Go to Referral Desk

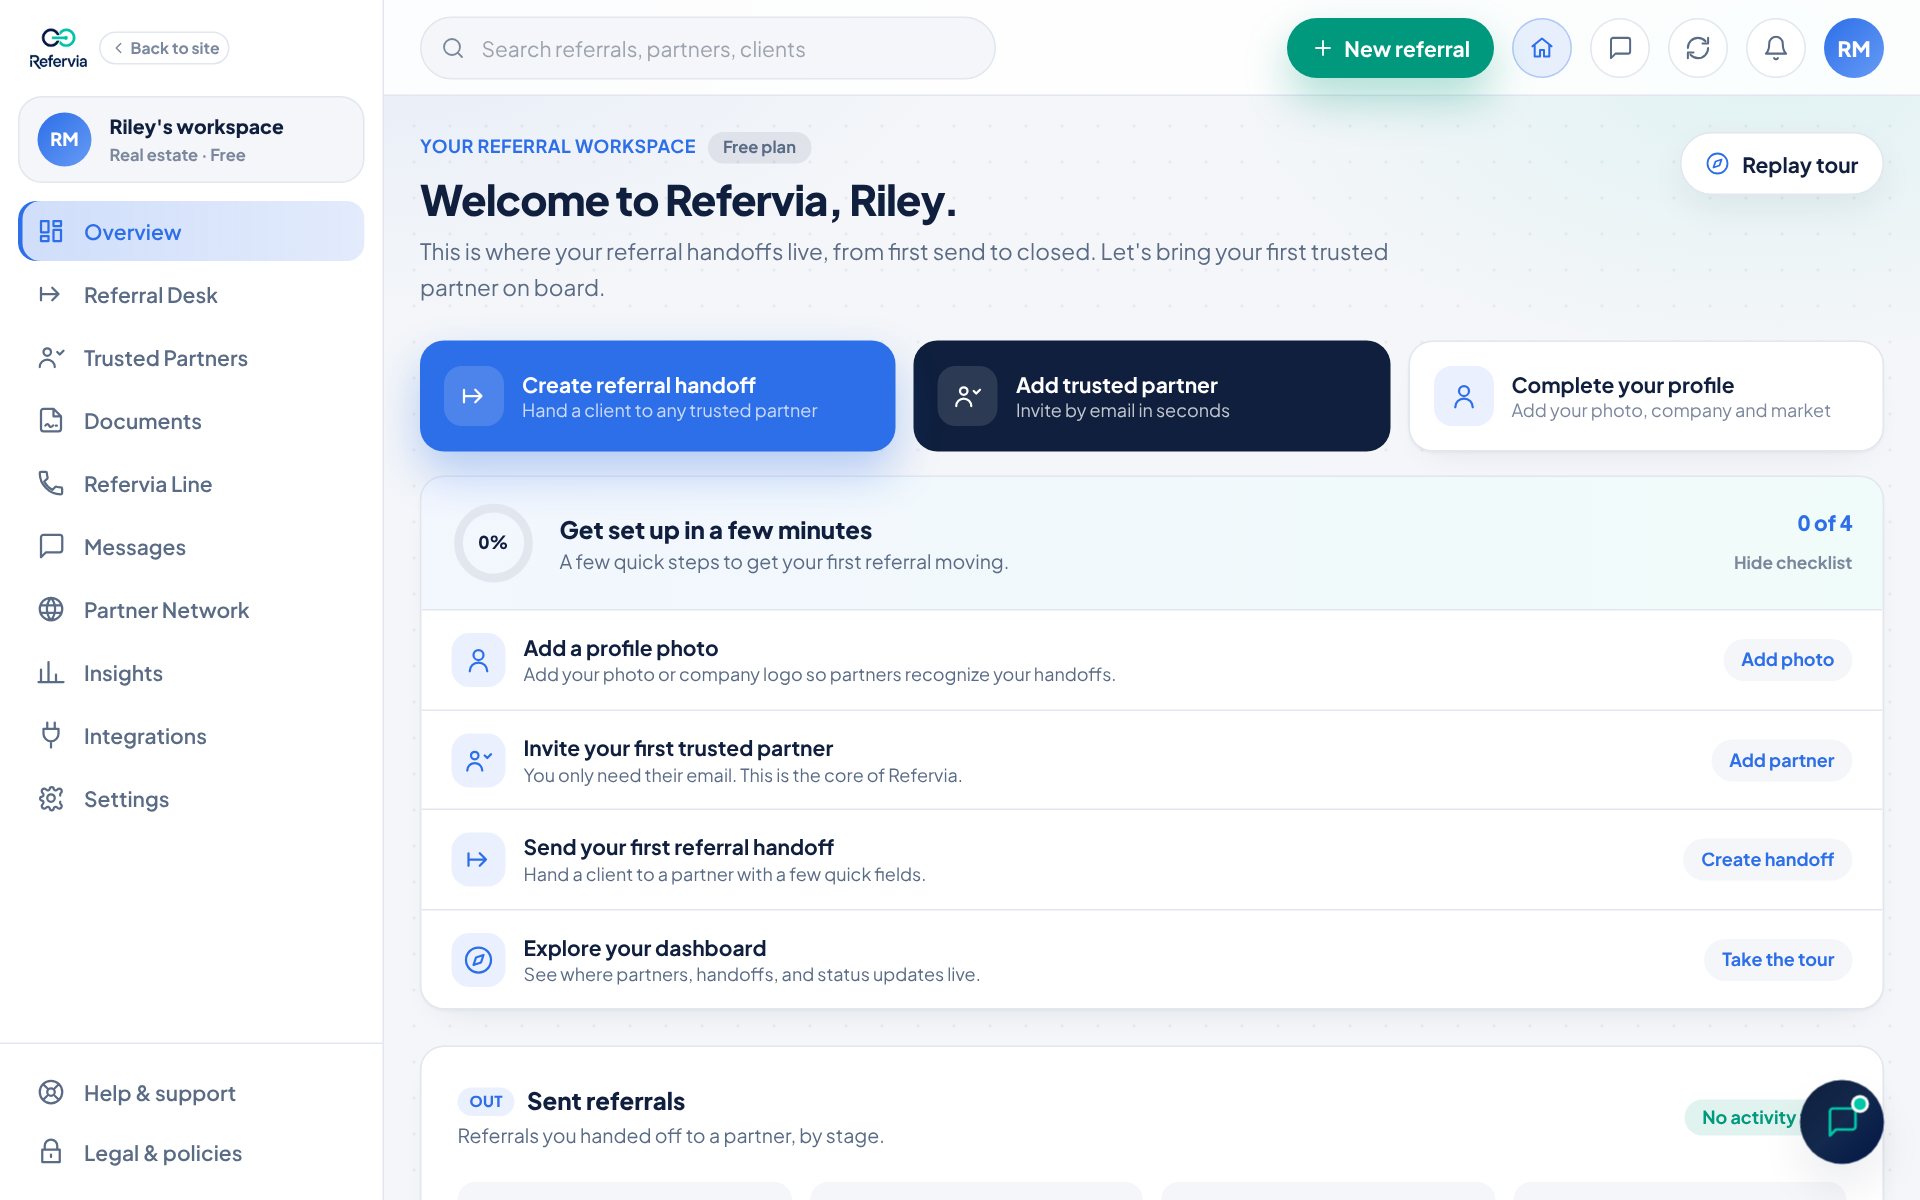191,294
